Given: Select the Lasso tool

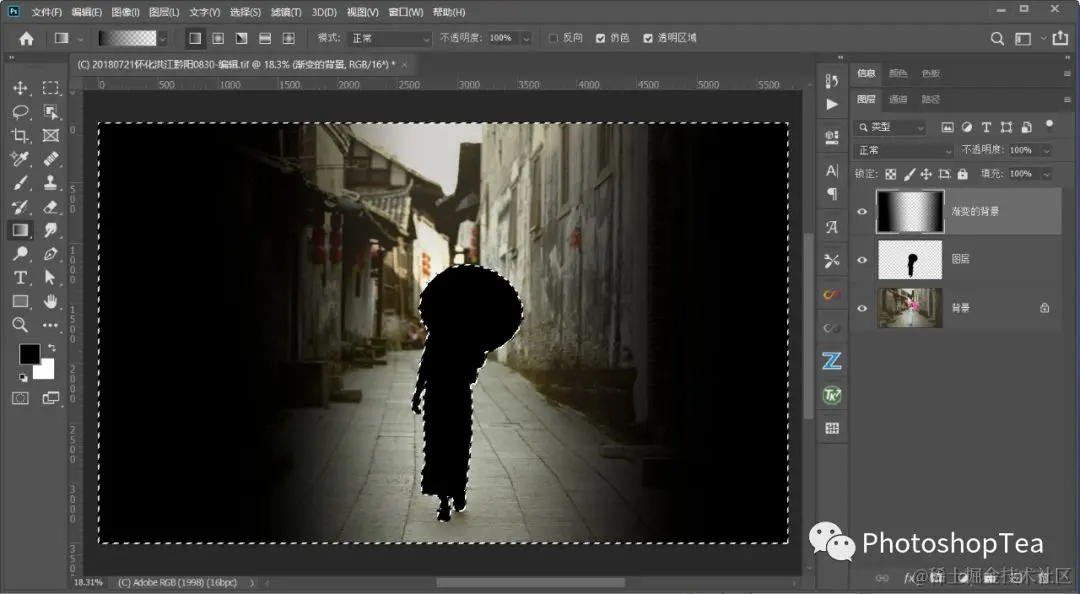Looking at the screenshot, I should [x=20, y=112].
